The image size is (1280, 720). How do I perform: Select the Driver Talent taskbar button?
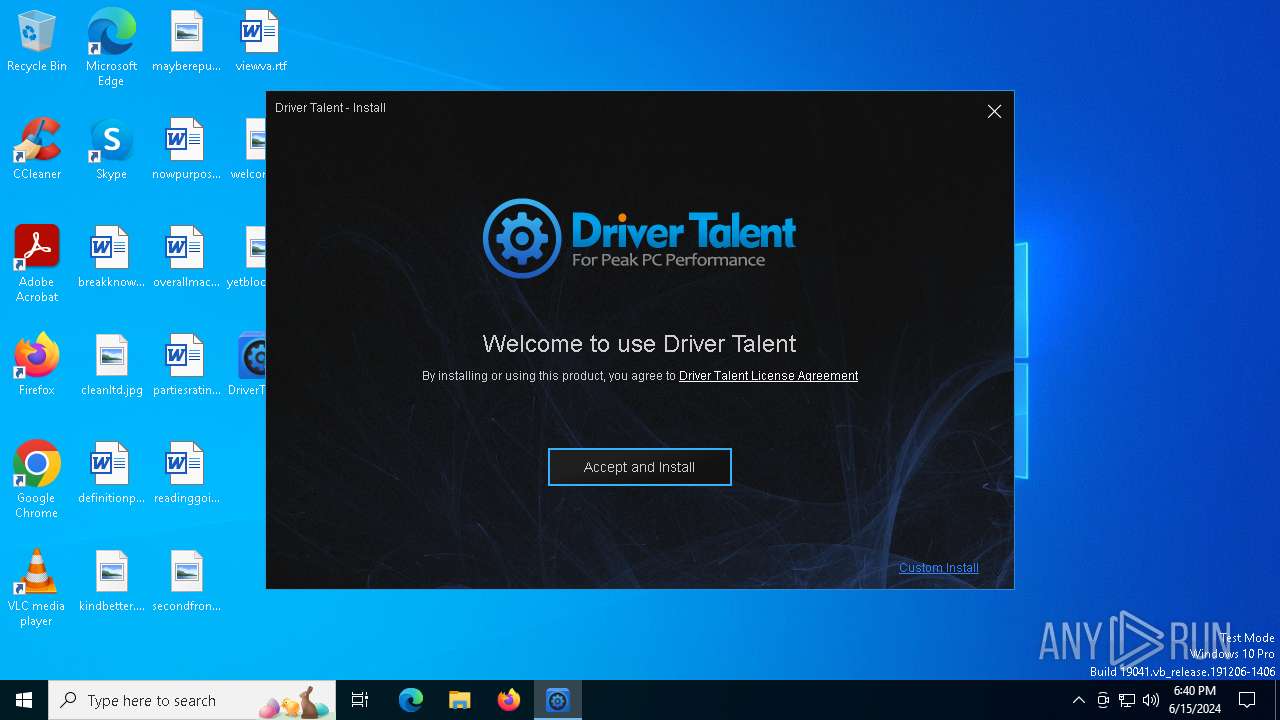coord(557,700)
